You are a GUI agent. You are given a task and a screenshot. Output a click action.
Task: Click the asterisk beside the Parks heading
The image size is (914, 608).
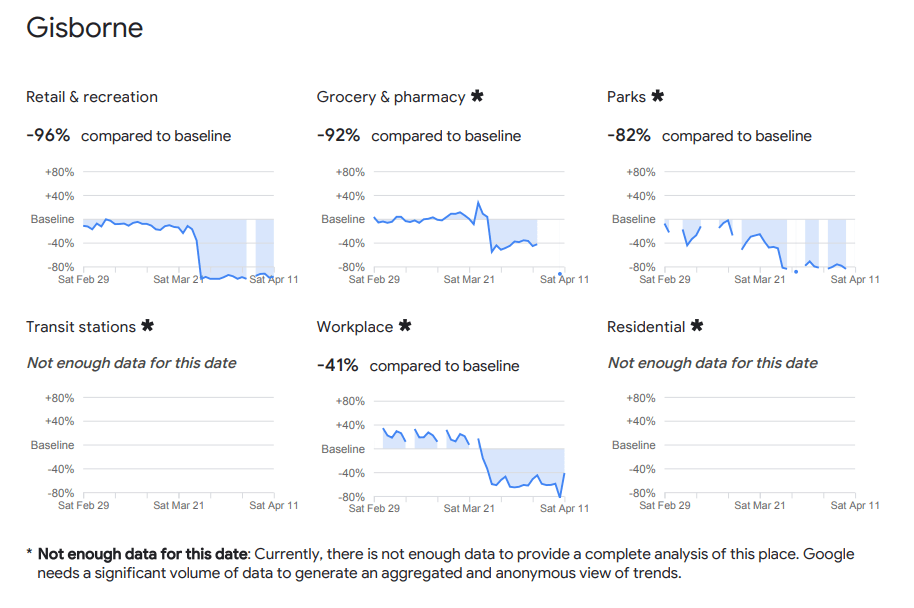click(658, 96)
